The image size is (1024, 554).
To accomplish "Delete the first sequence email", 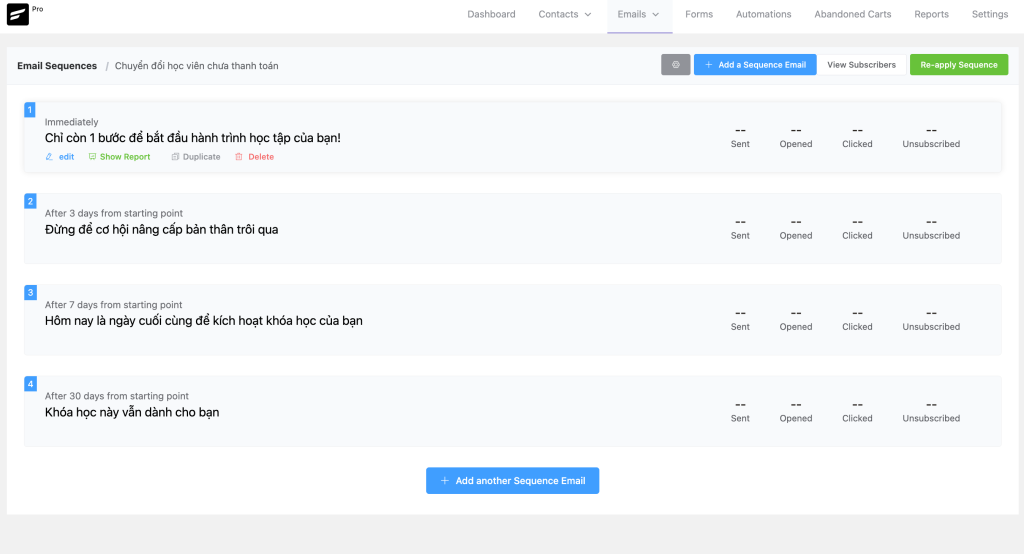I will pyautogui.click(x=254, y=157).
